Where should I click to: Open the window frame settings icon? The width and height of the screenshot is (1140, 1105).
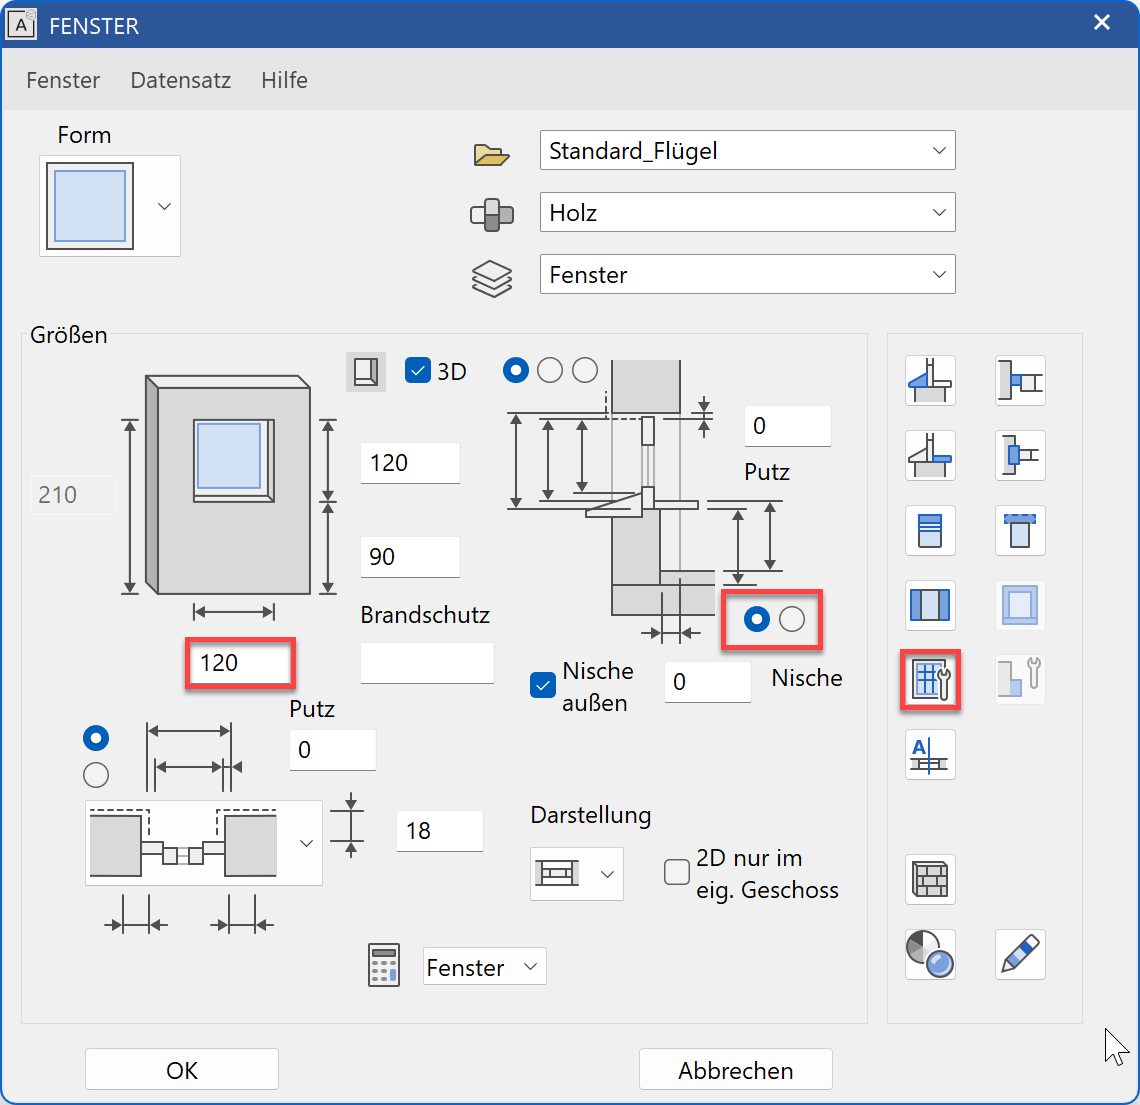point(1020,605)
